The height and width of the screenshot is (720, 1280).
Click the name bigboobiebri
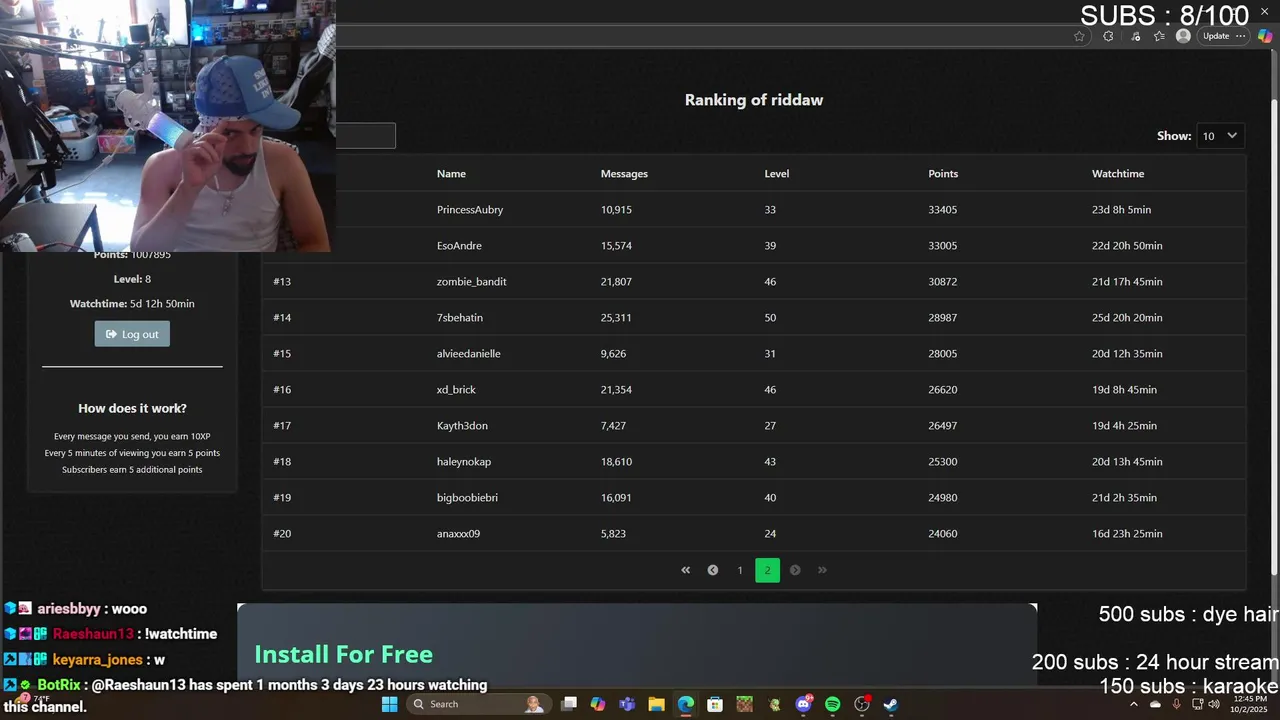tap(467, 498)
